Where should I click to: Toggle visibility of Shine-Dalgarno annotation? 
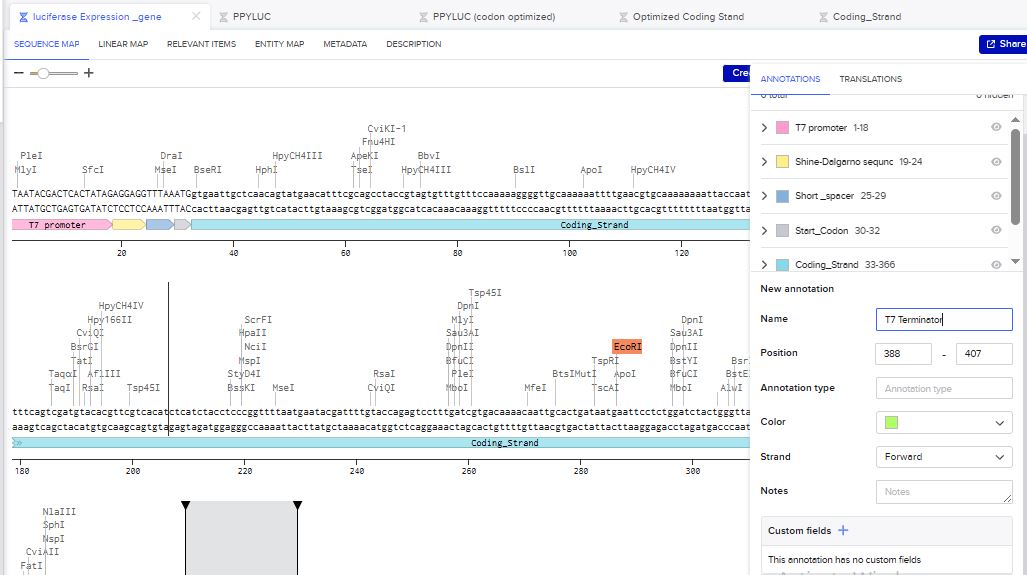(996, 162)
